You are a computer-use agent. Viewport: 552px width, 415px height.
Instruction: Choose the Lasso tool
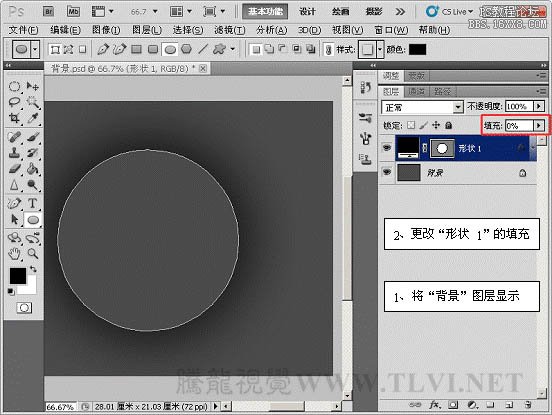pyautogui.click(x=14, y=102)
